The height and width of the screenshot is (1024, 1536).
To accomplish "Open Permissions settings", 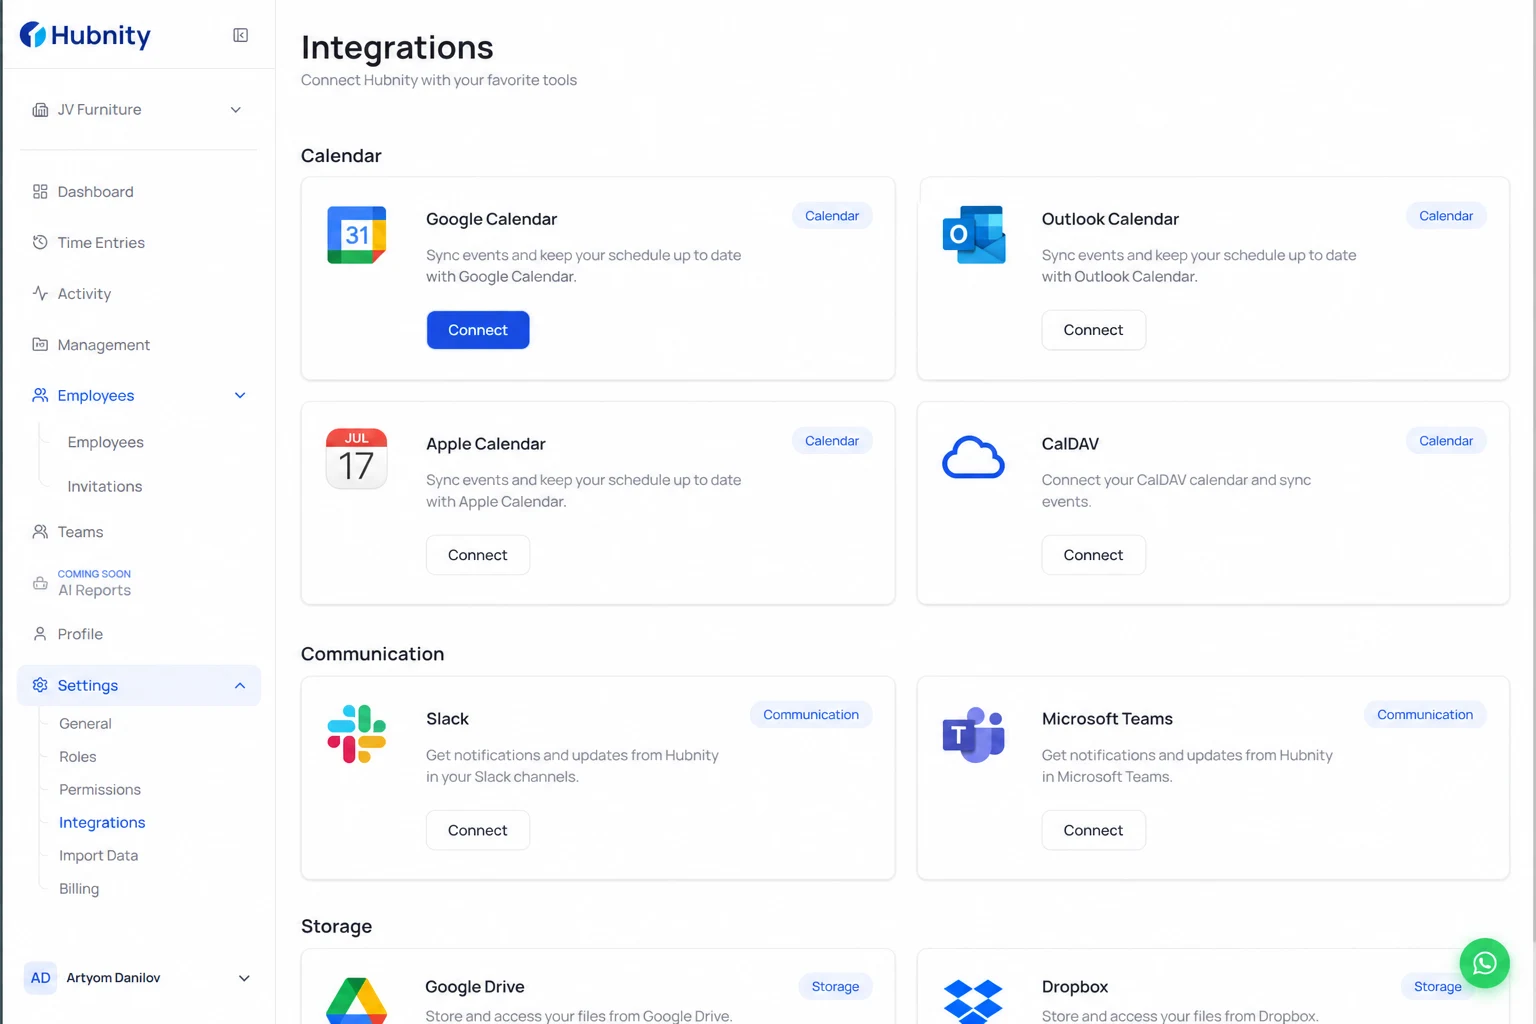I will (x=100, y=790).
